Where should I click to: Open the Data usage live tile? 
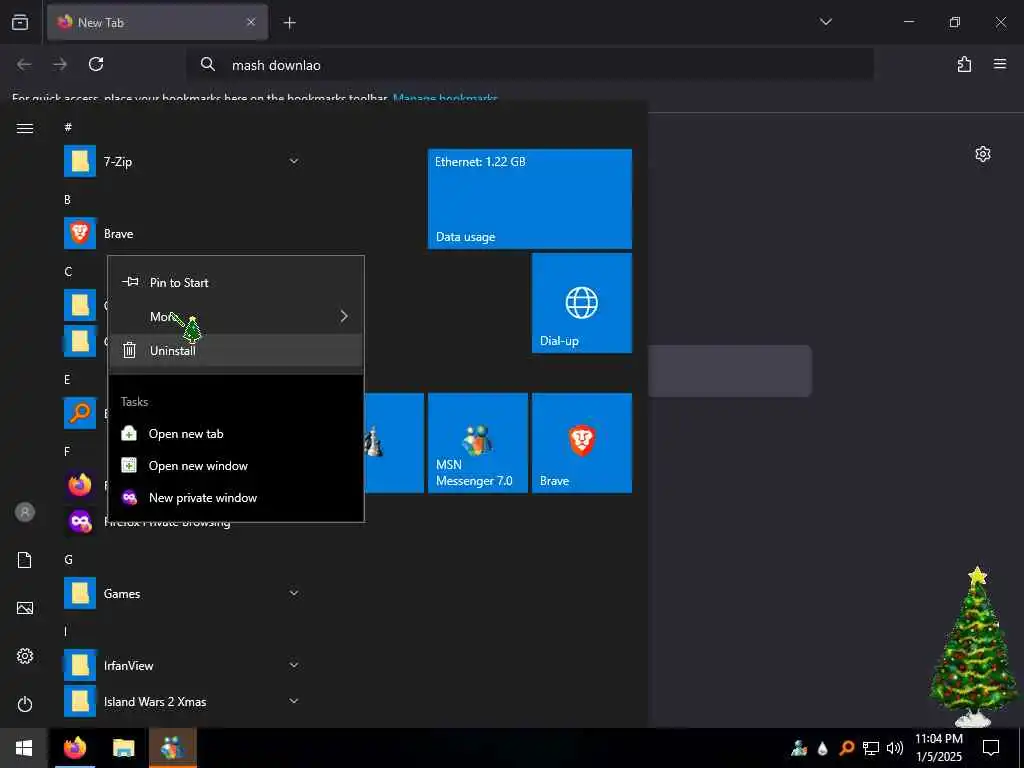(x=530, y=199)
